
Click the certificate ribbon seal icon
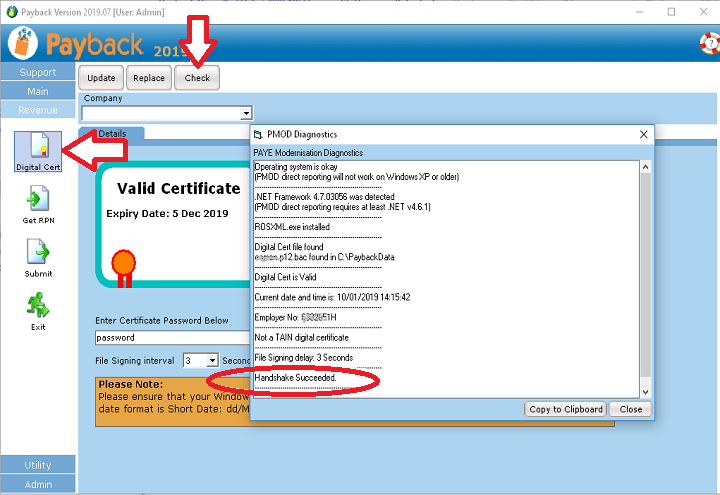123,264
